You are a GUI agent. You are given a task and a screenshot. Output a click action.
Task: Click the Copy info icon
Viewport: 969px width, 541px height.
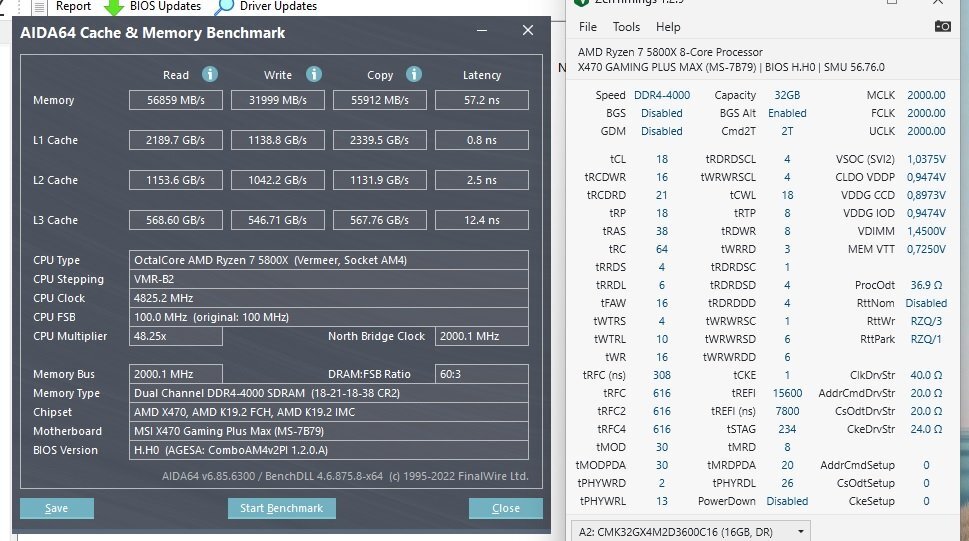(x=414, y=74)
